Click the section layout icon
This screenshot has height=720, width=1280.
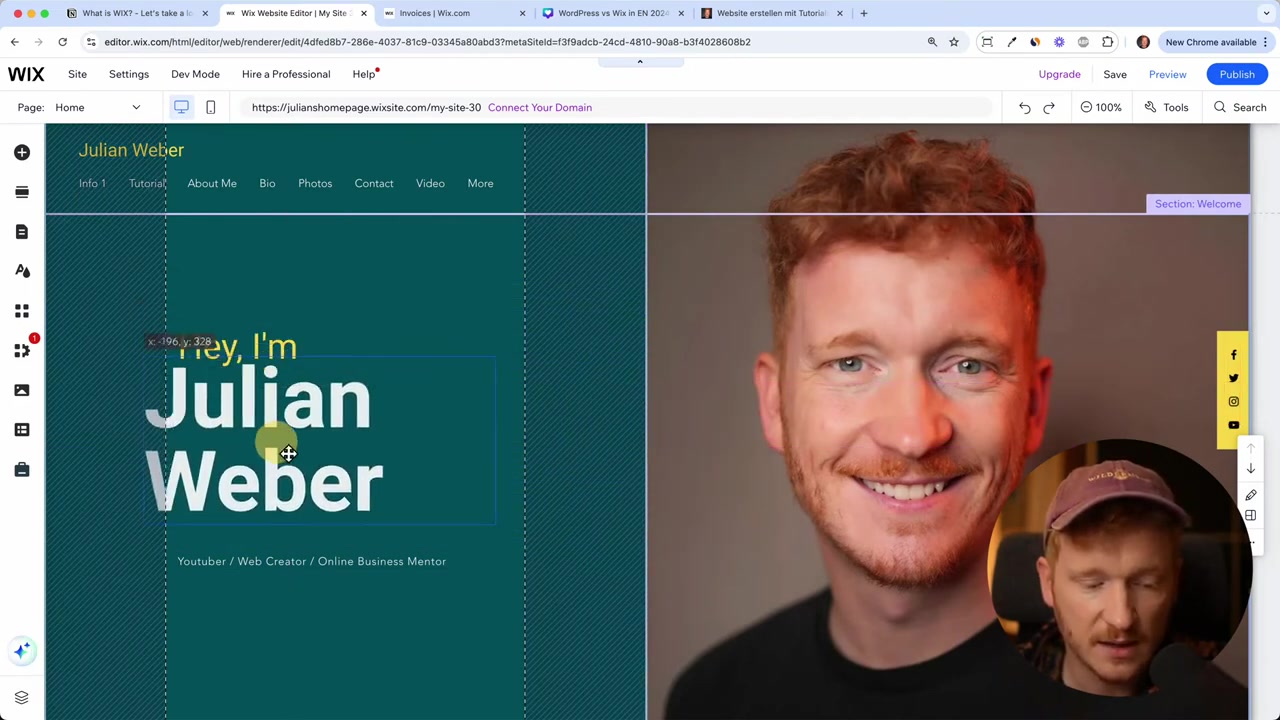coord(1250,516)
